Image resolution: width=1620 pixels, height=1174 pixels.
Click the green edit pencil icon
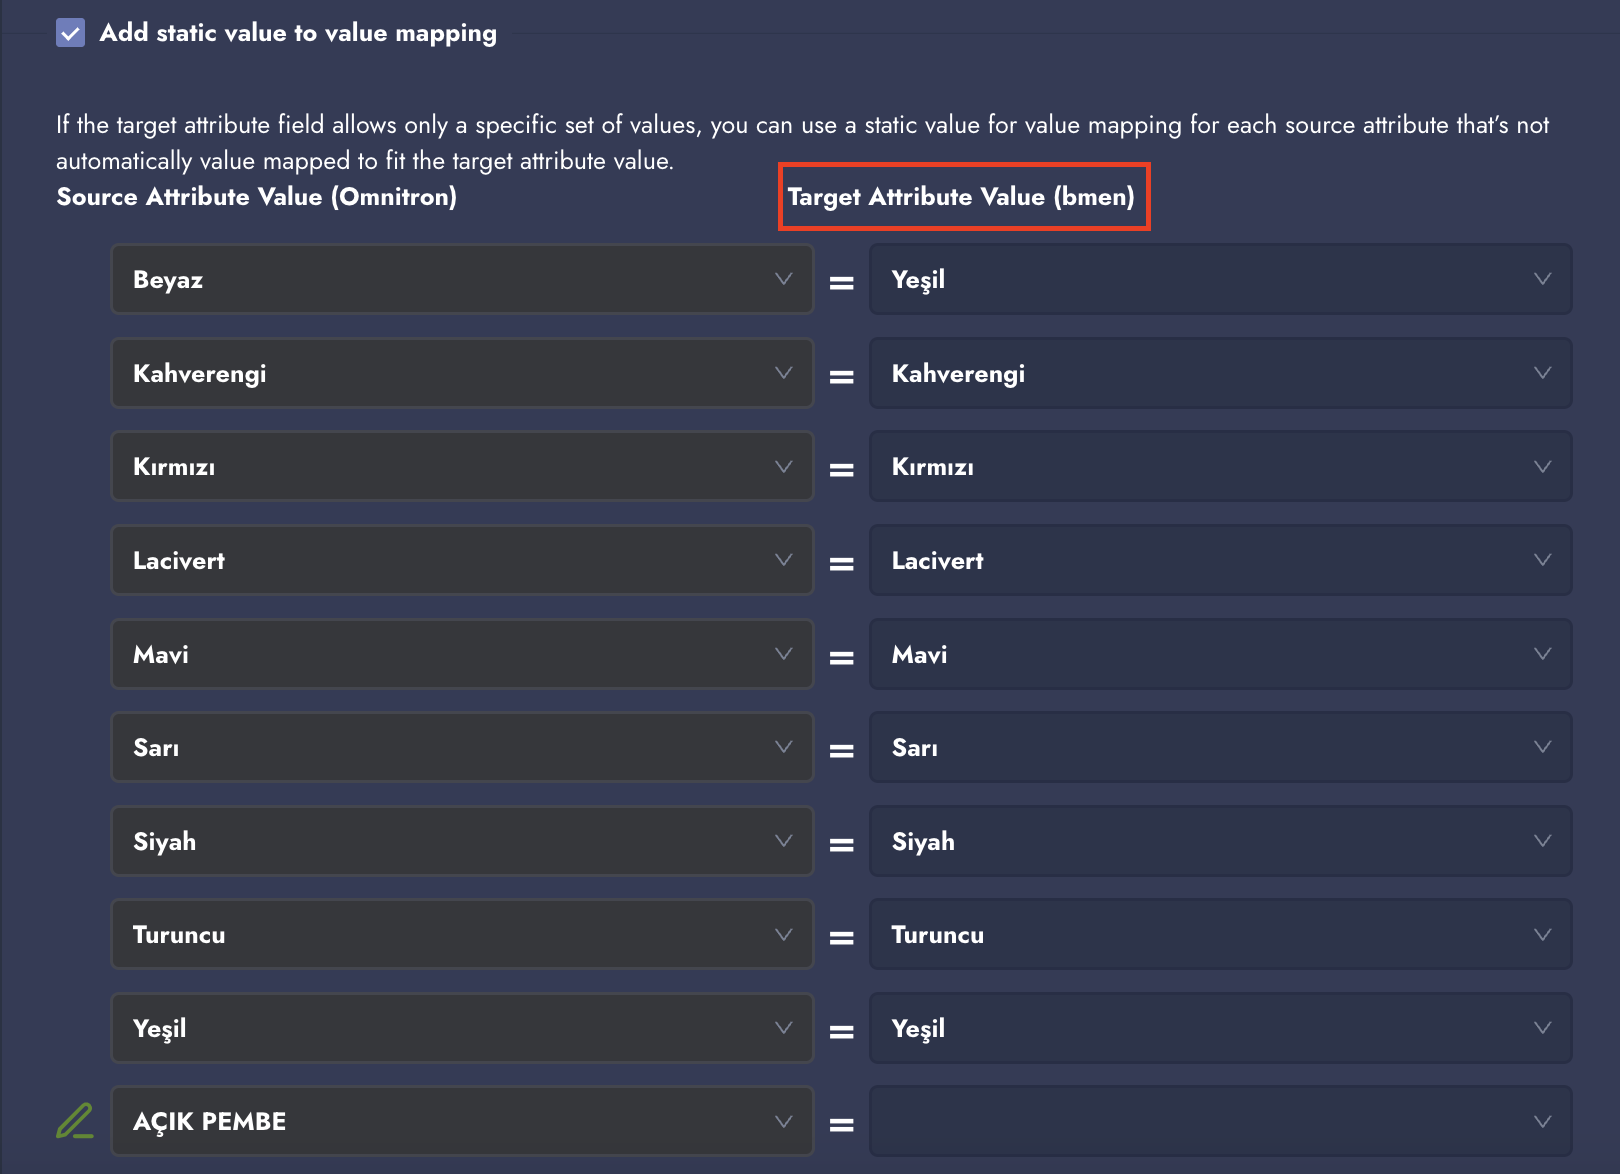click(x=75, y=1121)
